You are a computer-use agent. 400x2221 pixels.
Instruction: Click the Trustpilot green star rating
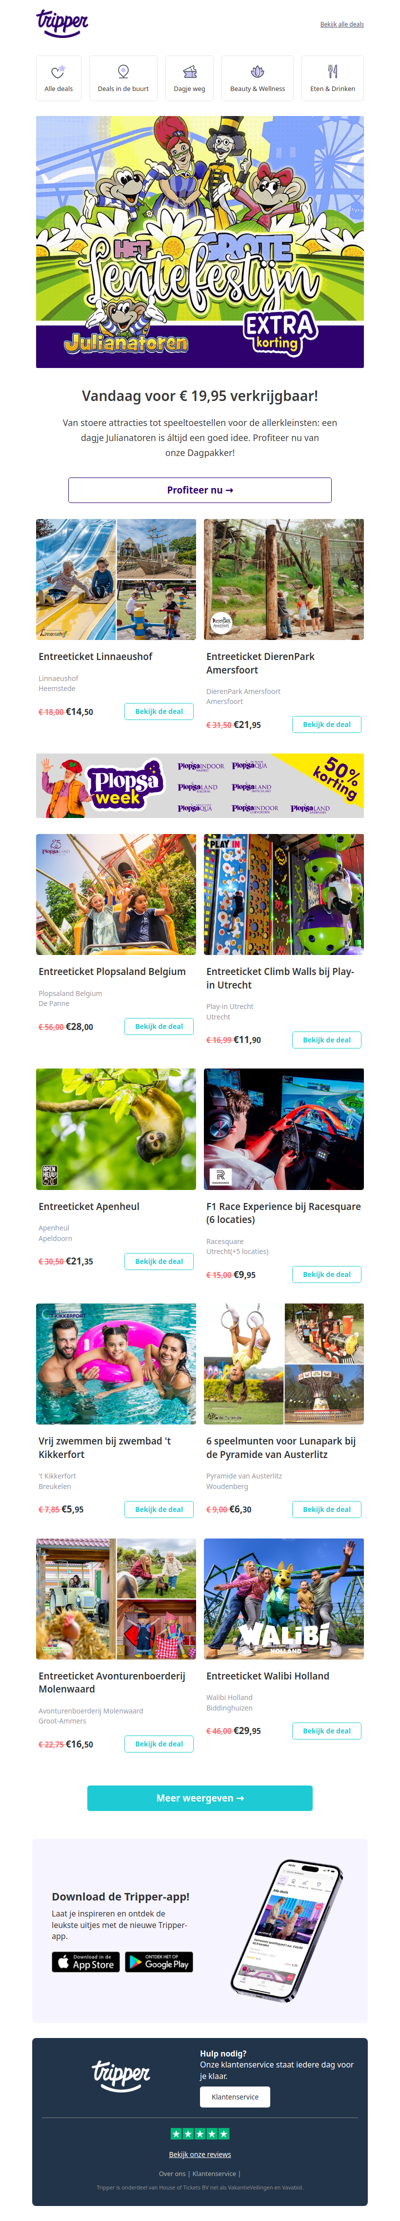(x=200, y=2134)
